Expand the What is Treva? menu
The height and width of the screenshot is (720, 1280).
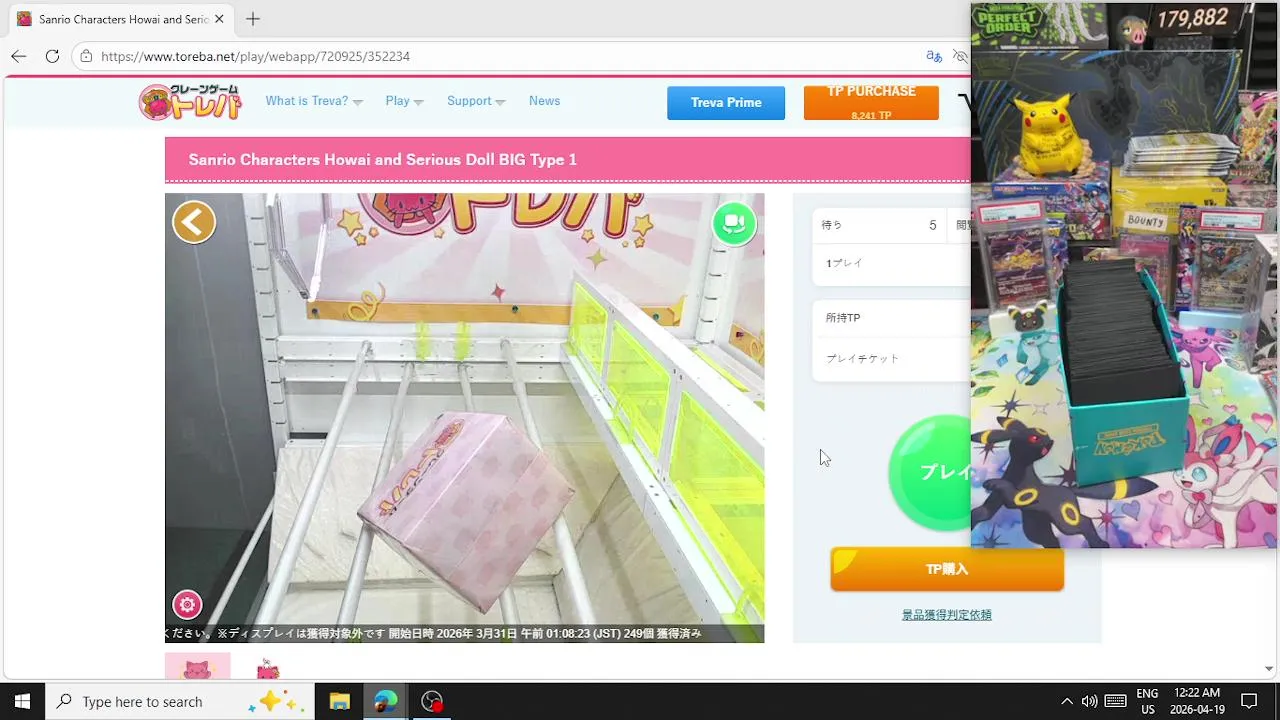click(314, 101)
